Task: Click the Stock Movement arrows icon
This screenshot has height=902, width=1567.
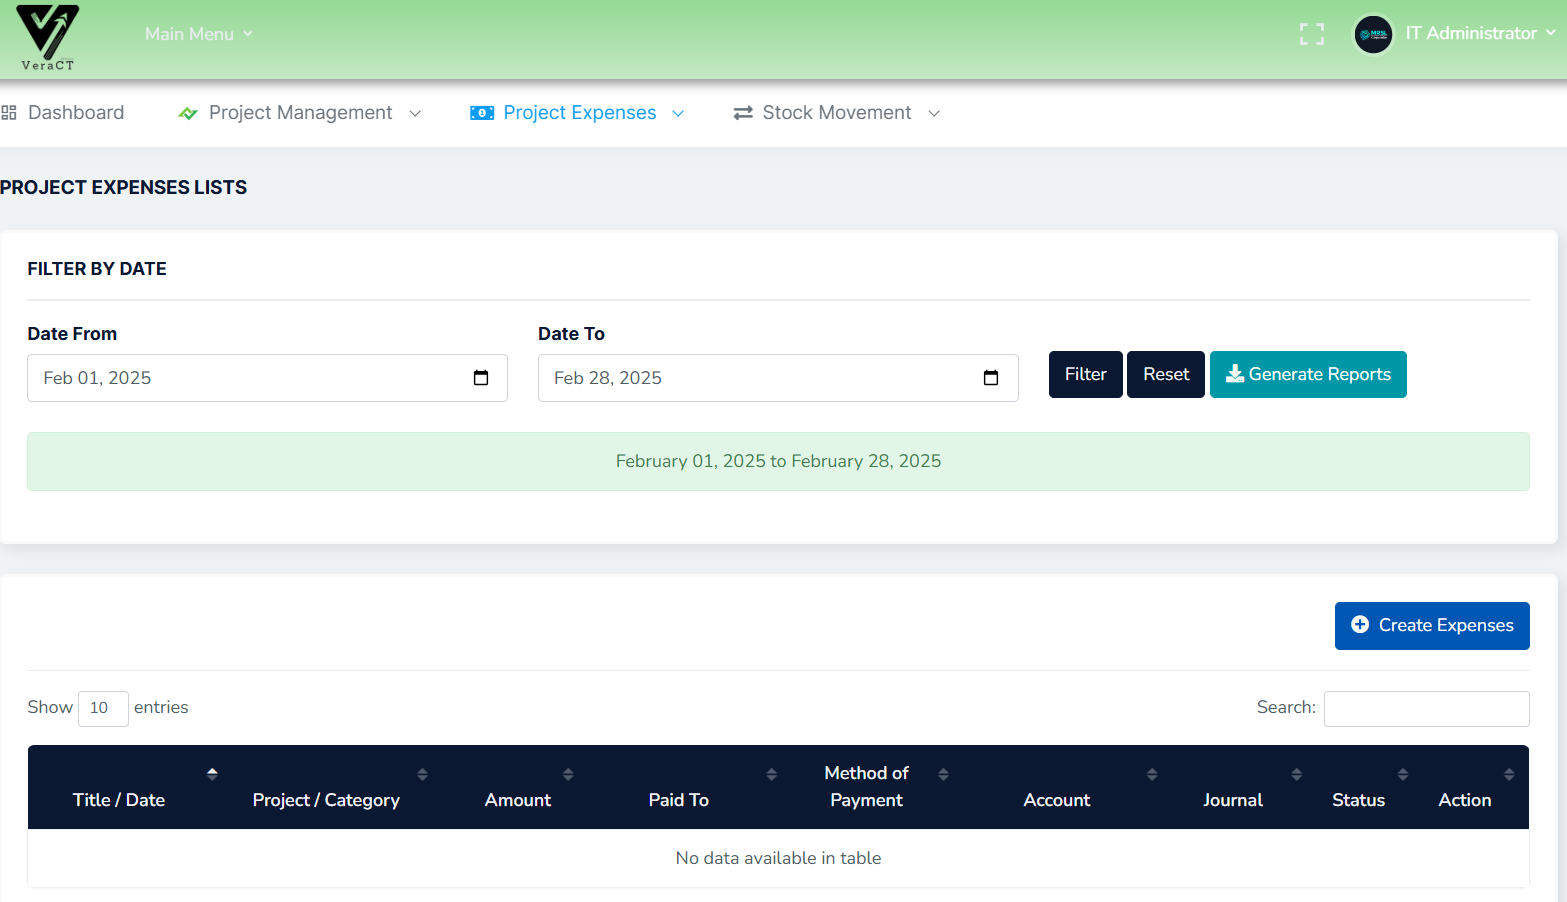Action: pos(742,112)
